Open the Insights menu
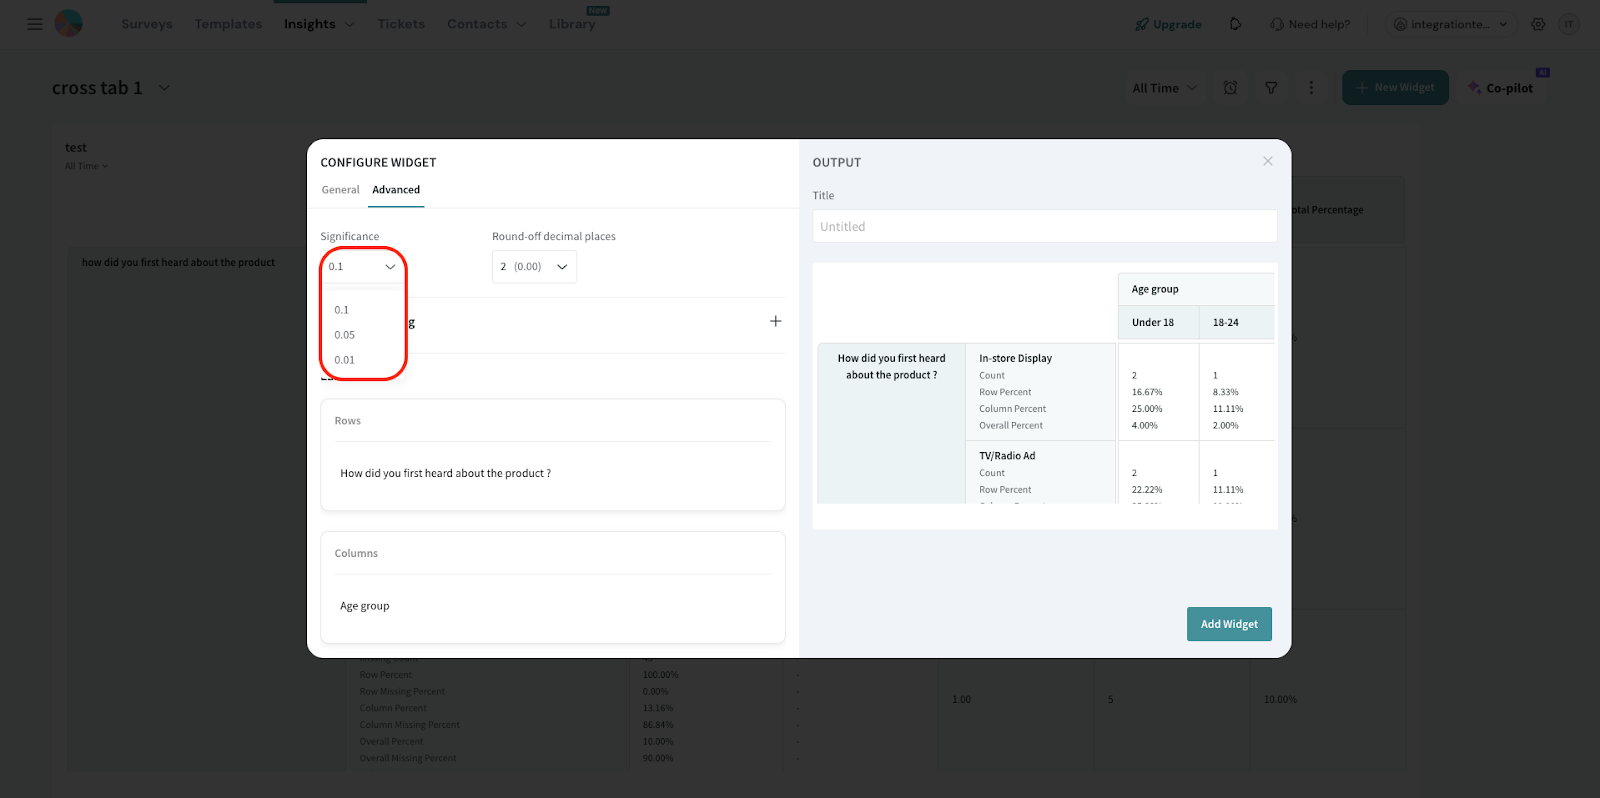This screenshot has height=798, width=1600. coord(318,24)
